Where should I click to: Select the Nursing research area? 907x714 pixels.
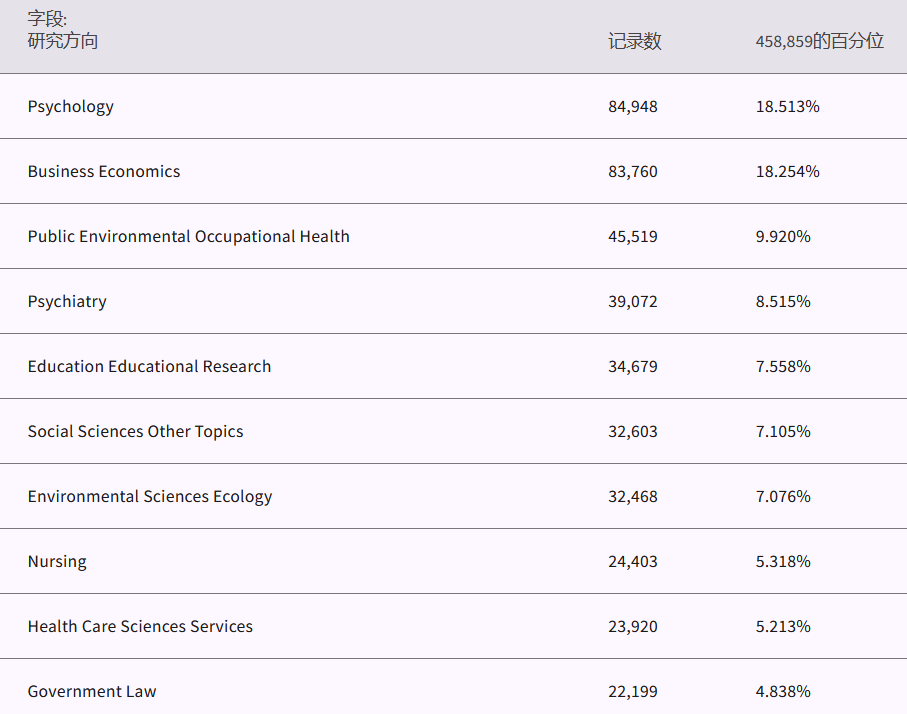[57, 562]
